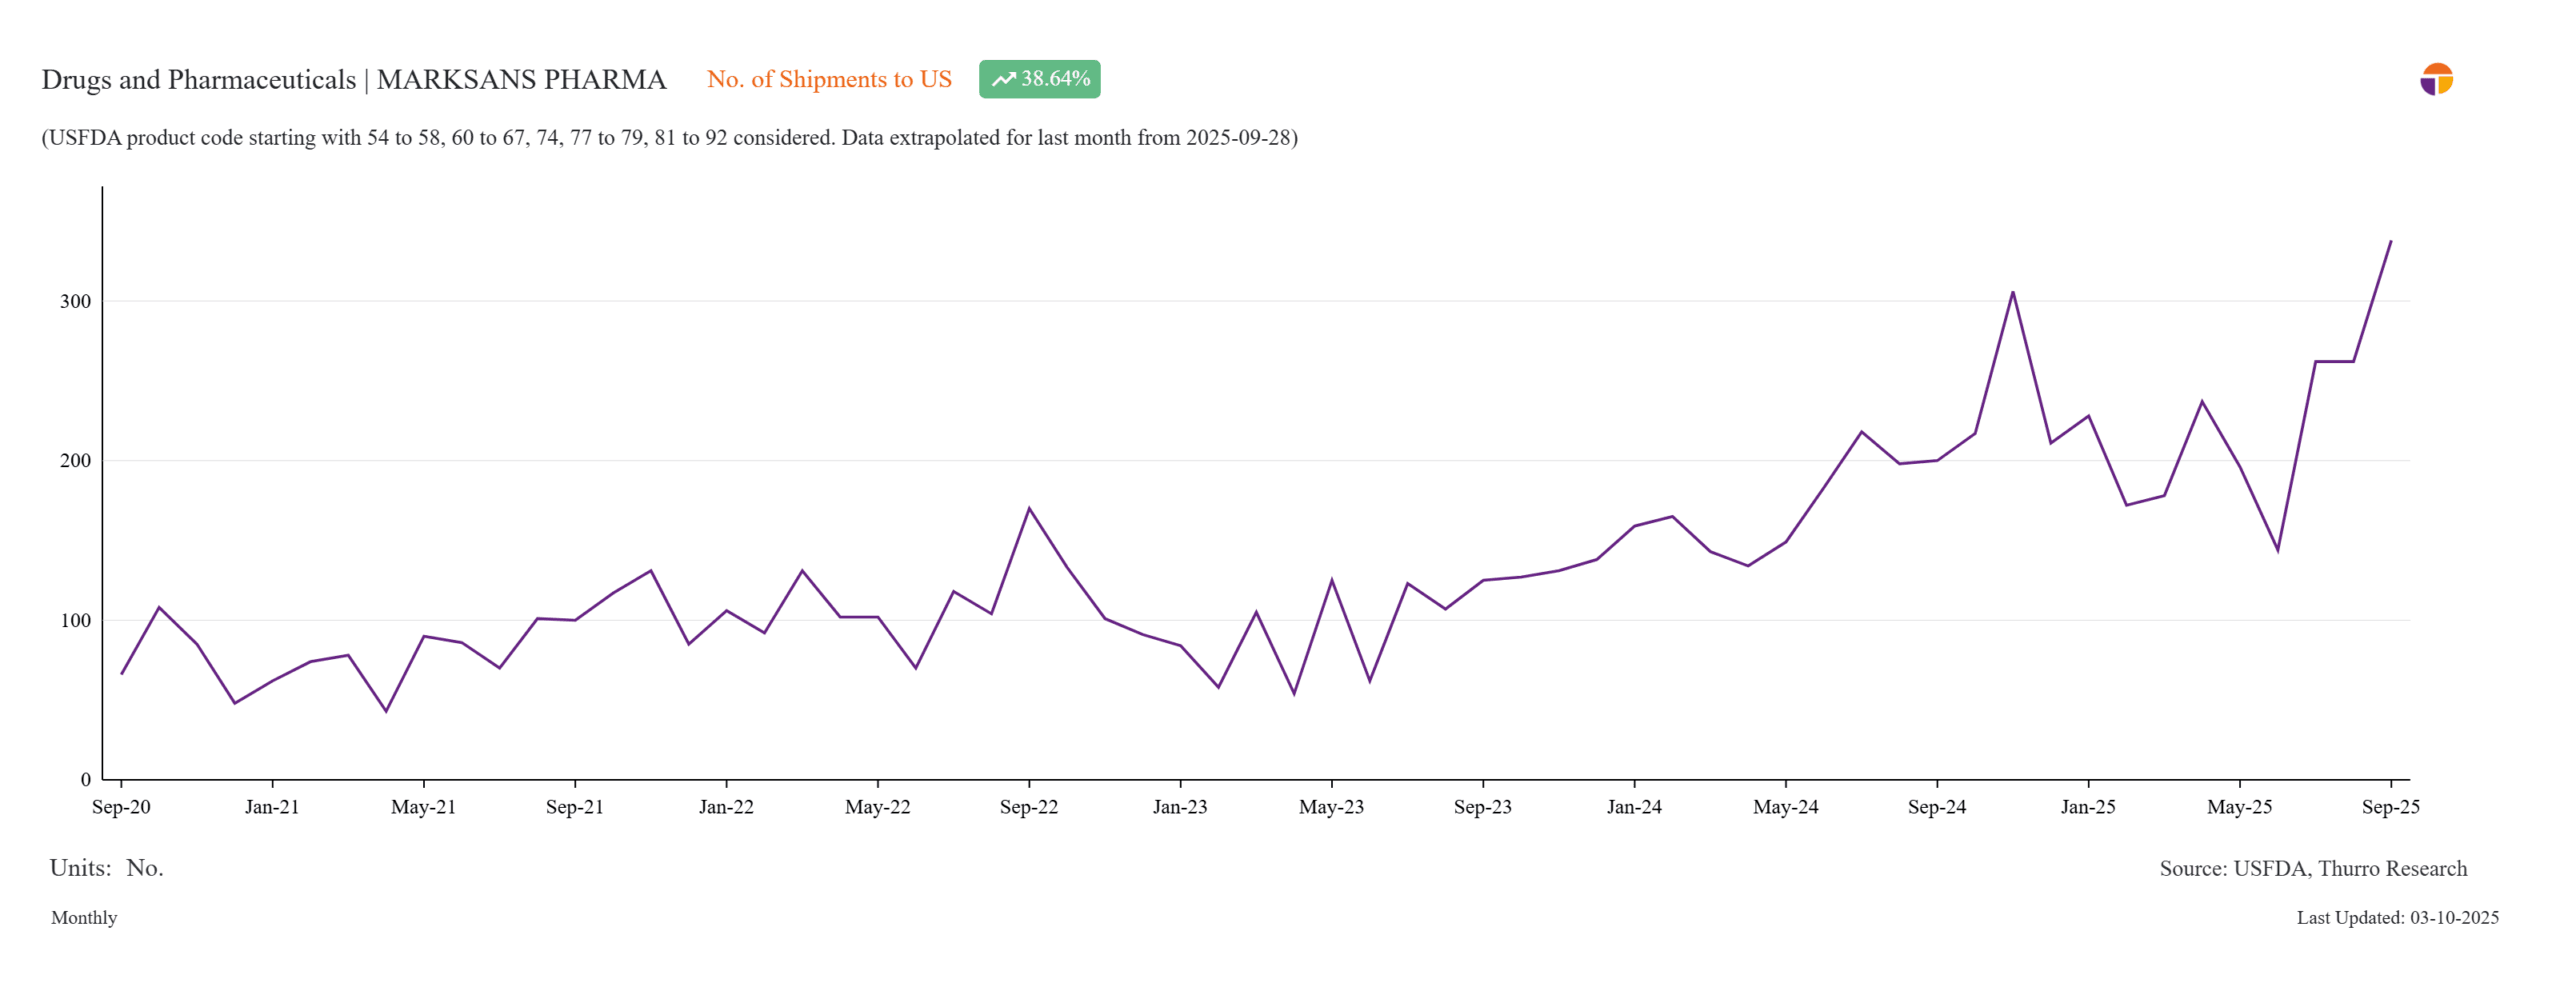
Task: Click the green 38.64% growth badge
Action: point(1038,79)
